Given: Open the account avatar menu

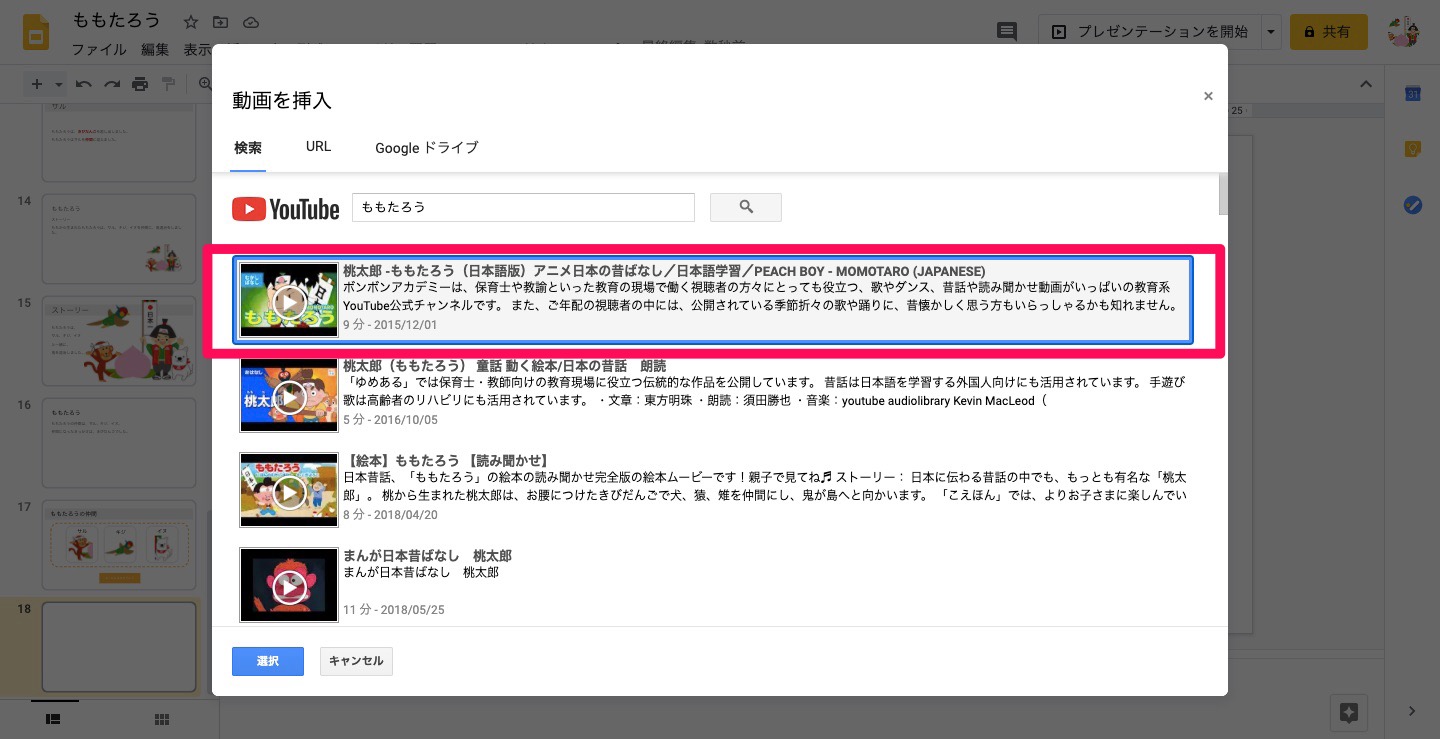Looking at the screenshot, I should (x=1406, y=32).
